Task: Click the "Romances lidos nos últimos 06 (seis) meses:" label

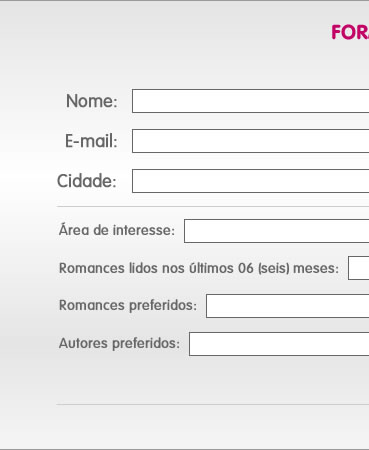Action: (199, 268)
